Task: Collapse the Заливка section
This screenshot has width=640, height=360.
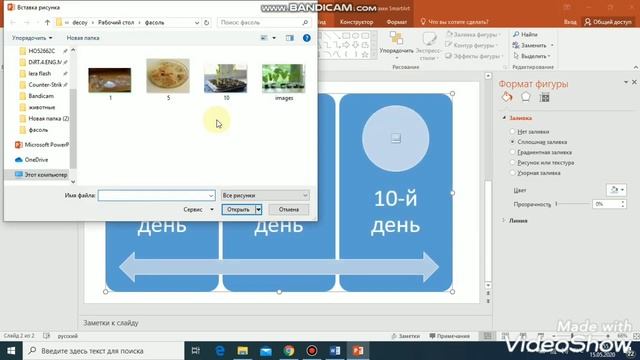Action: point(504,118)
